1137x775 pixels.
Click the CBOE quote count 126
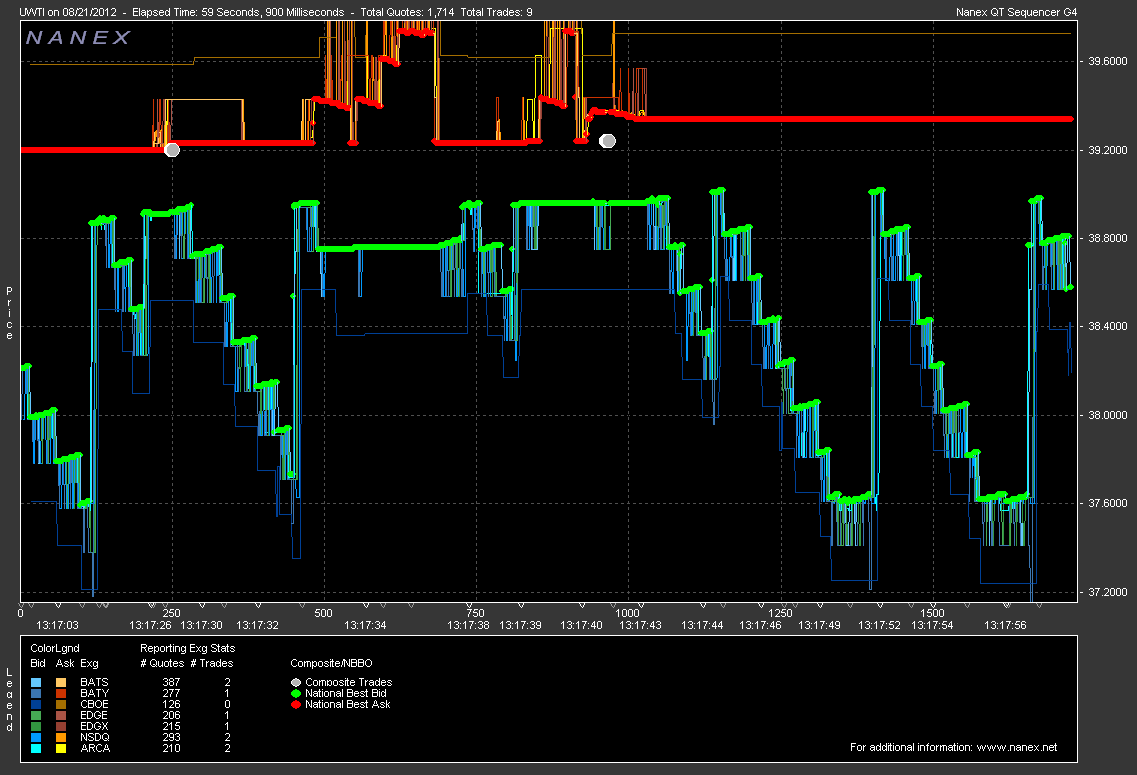[x=171, y=704]
